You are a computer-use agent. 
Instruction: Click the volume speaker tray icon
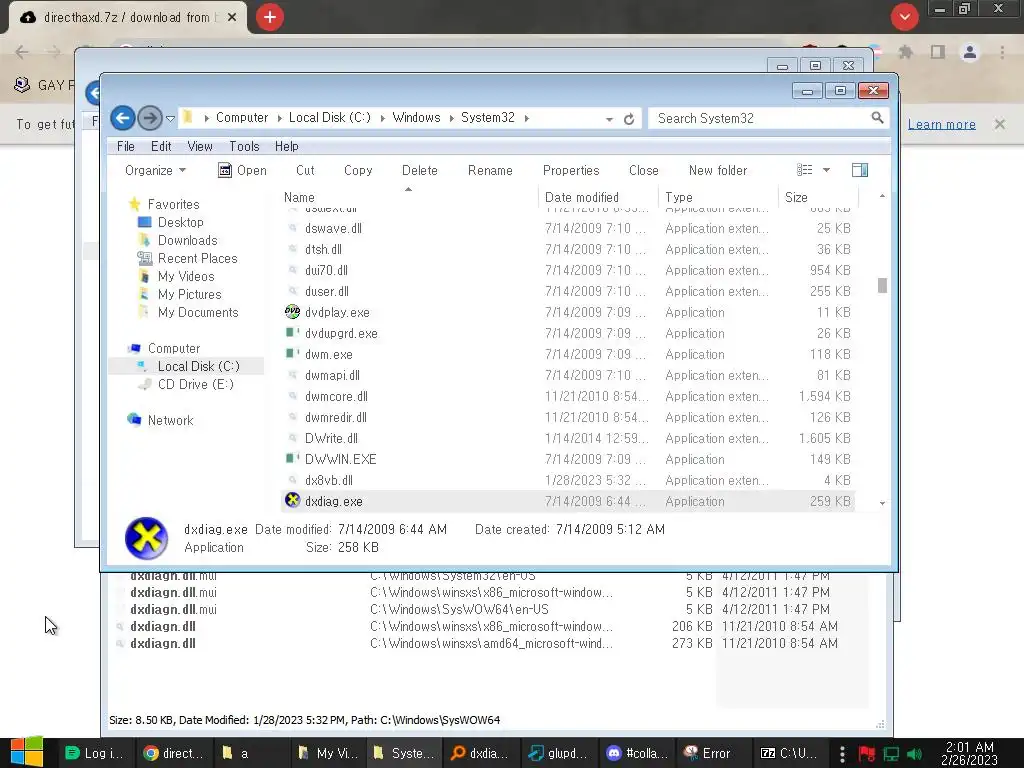pyautogui.click(x=914, y=754)
